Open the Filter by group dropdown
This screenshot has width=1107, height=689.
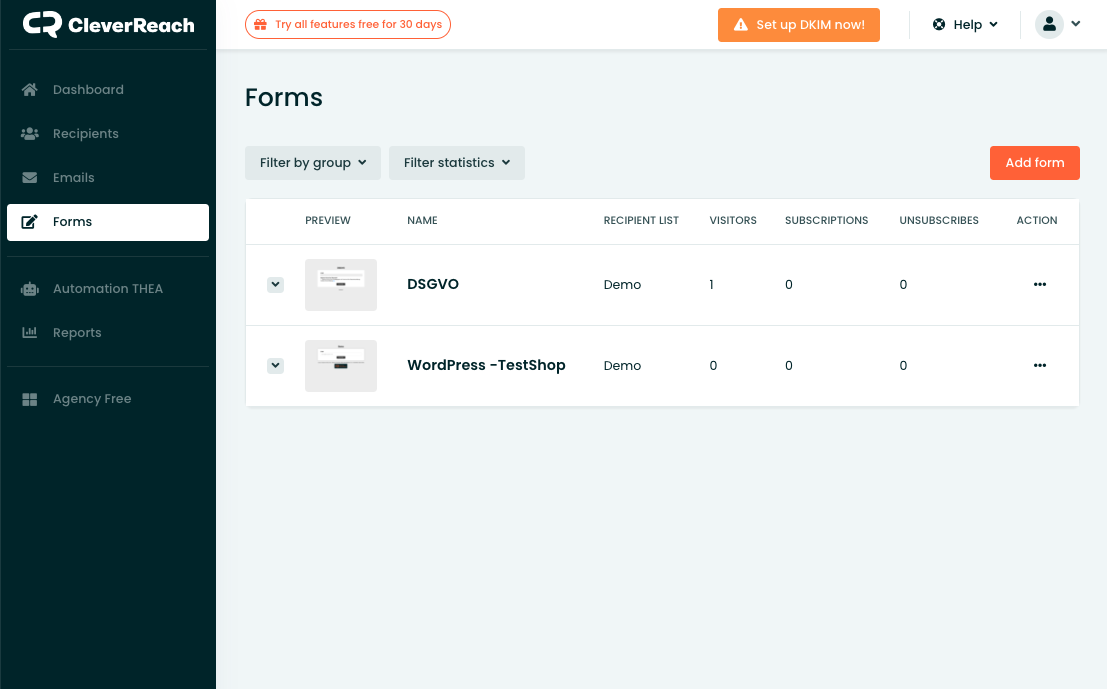pyautogui.click(x=313, y=163)
